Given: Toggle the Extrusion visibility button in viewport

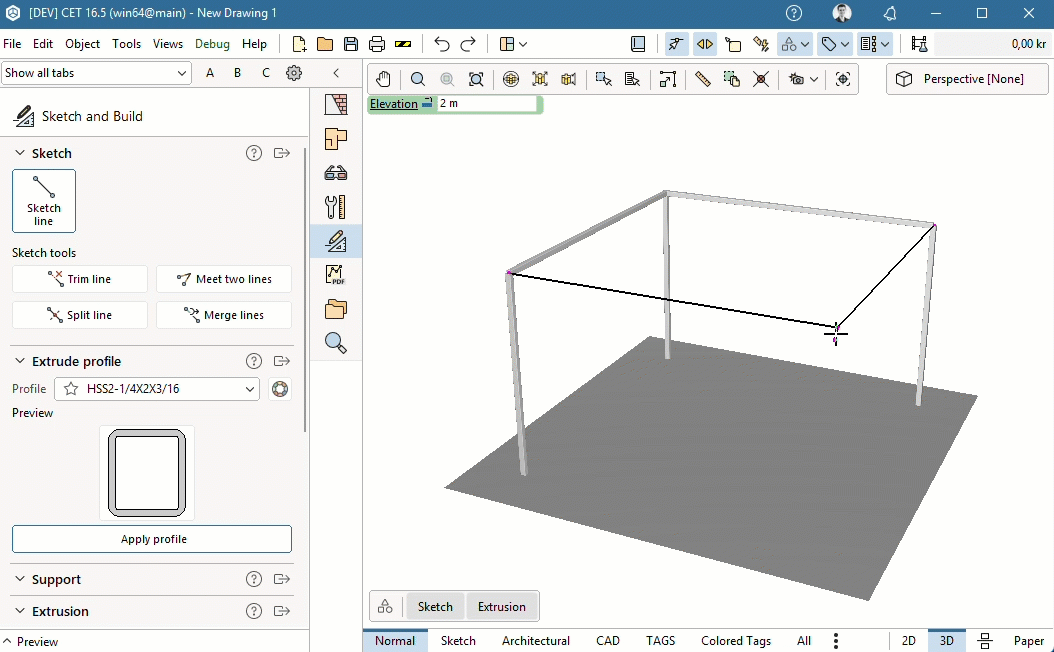Looking at the screenshot, I should click(x=501, y=606).
